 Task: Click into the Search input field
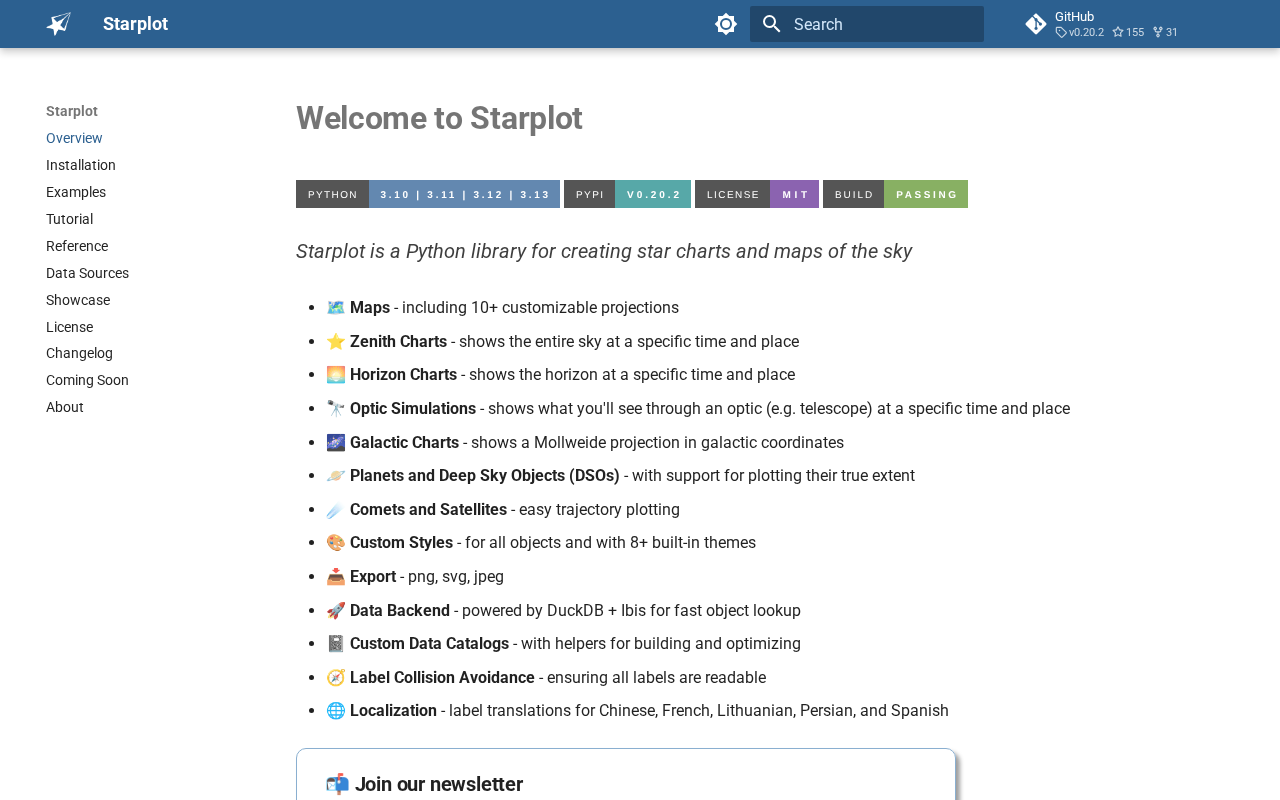point(880,24)
